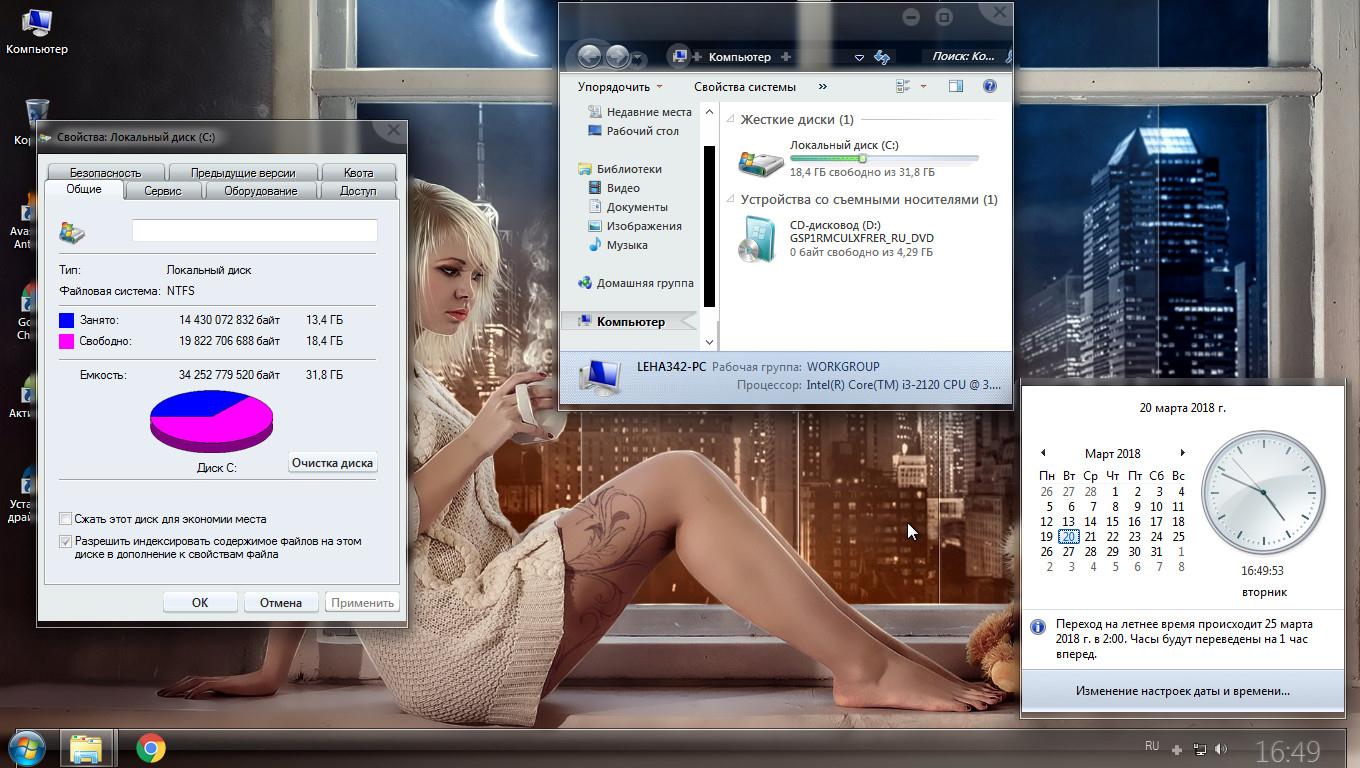
Task: Switch to the Доступ tab
Action: click(358, 191)
